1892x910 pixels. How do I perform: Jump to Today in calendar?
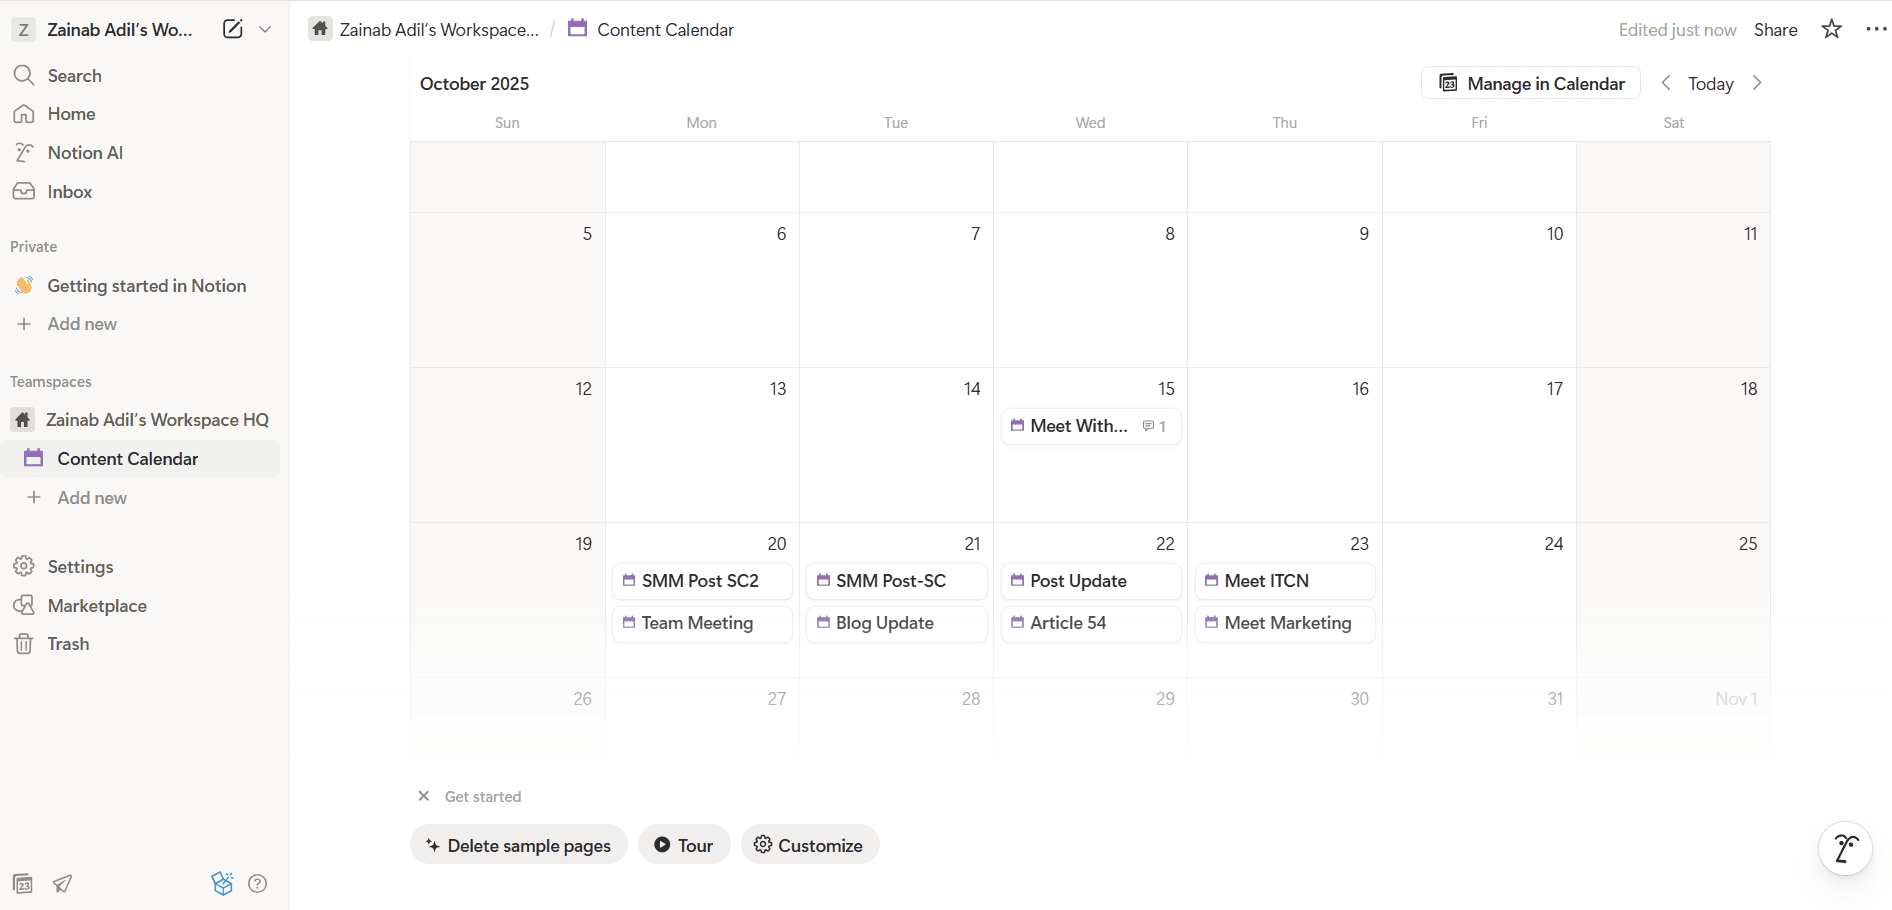tap(1710, 84)
